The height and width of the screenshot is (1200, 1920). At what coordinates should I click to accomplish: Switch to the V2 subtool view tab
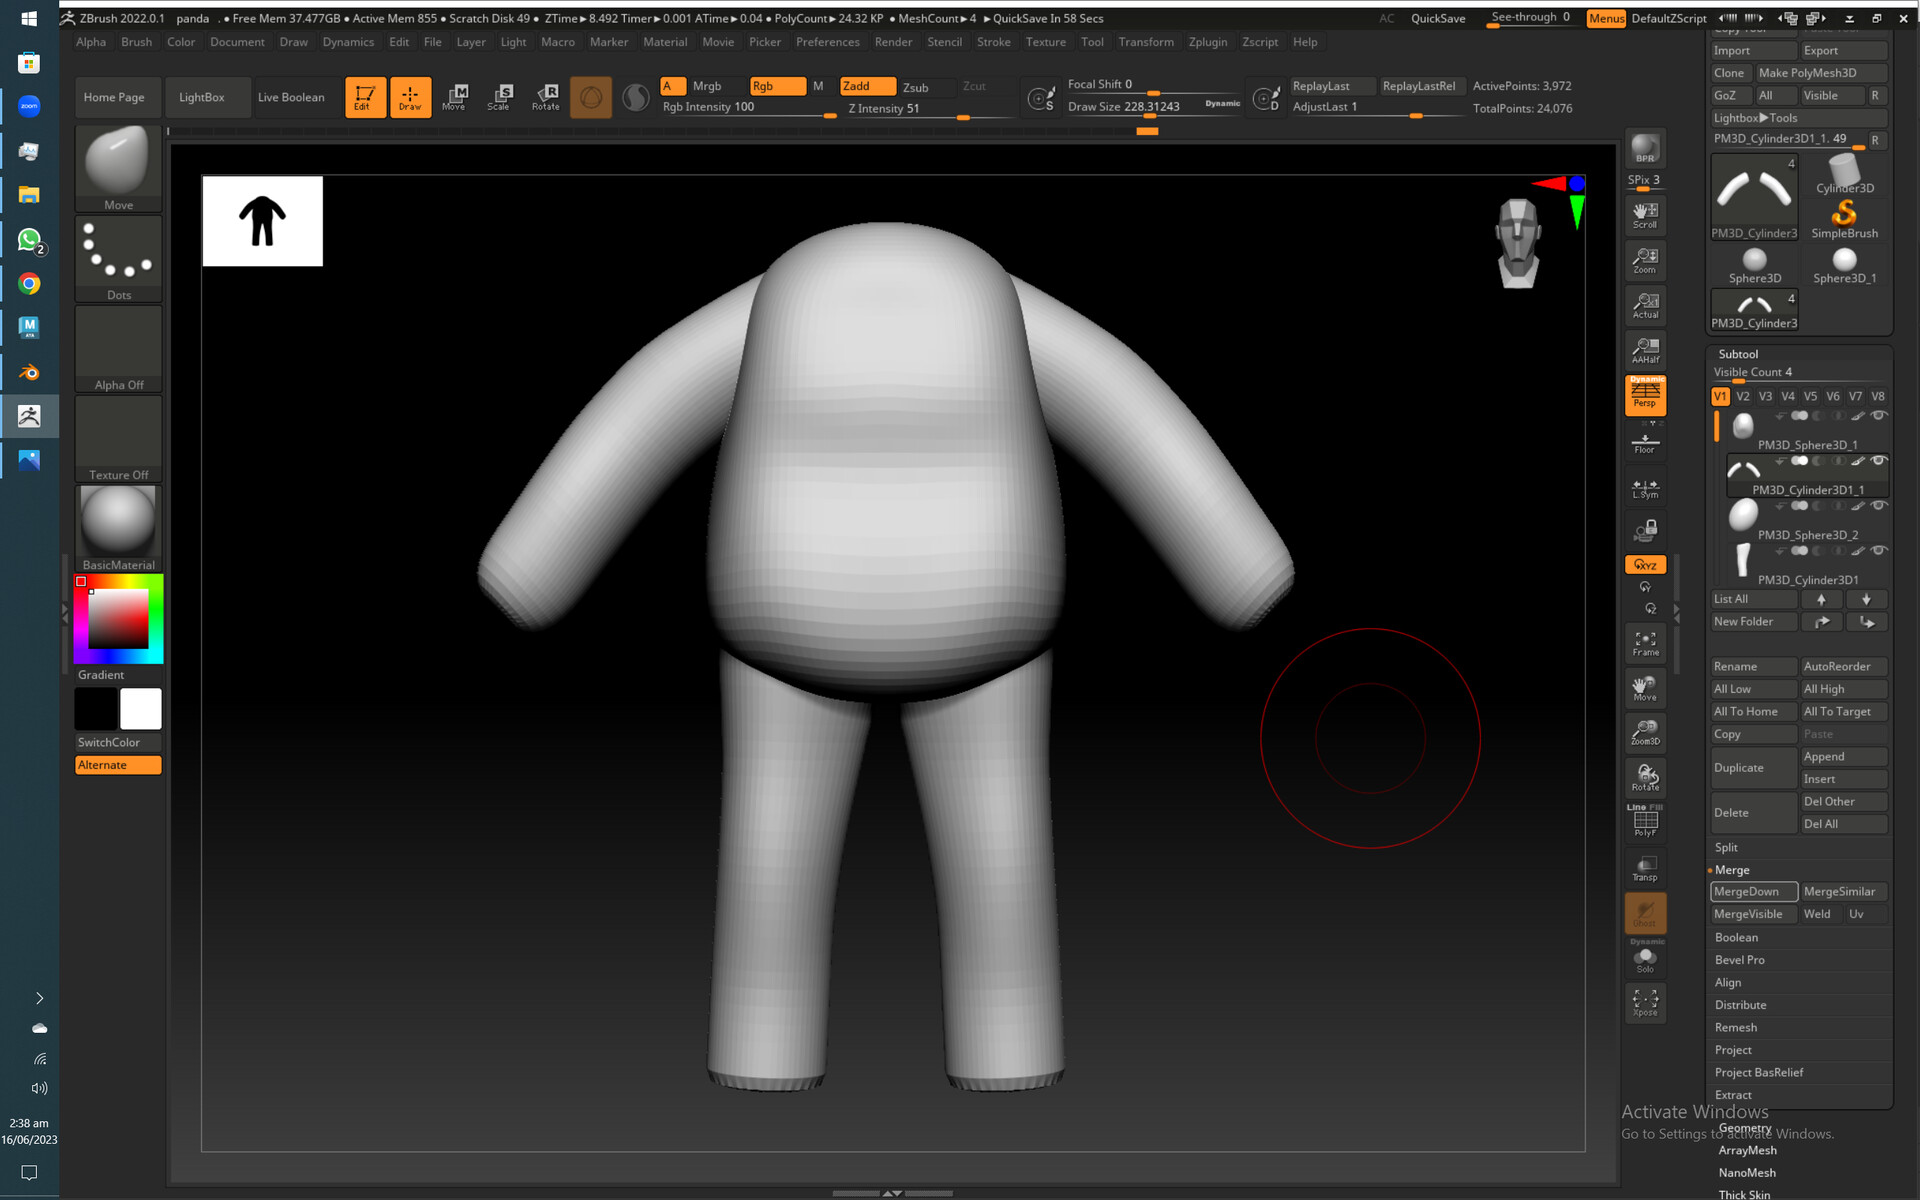[x=1743, y=396]
